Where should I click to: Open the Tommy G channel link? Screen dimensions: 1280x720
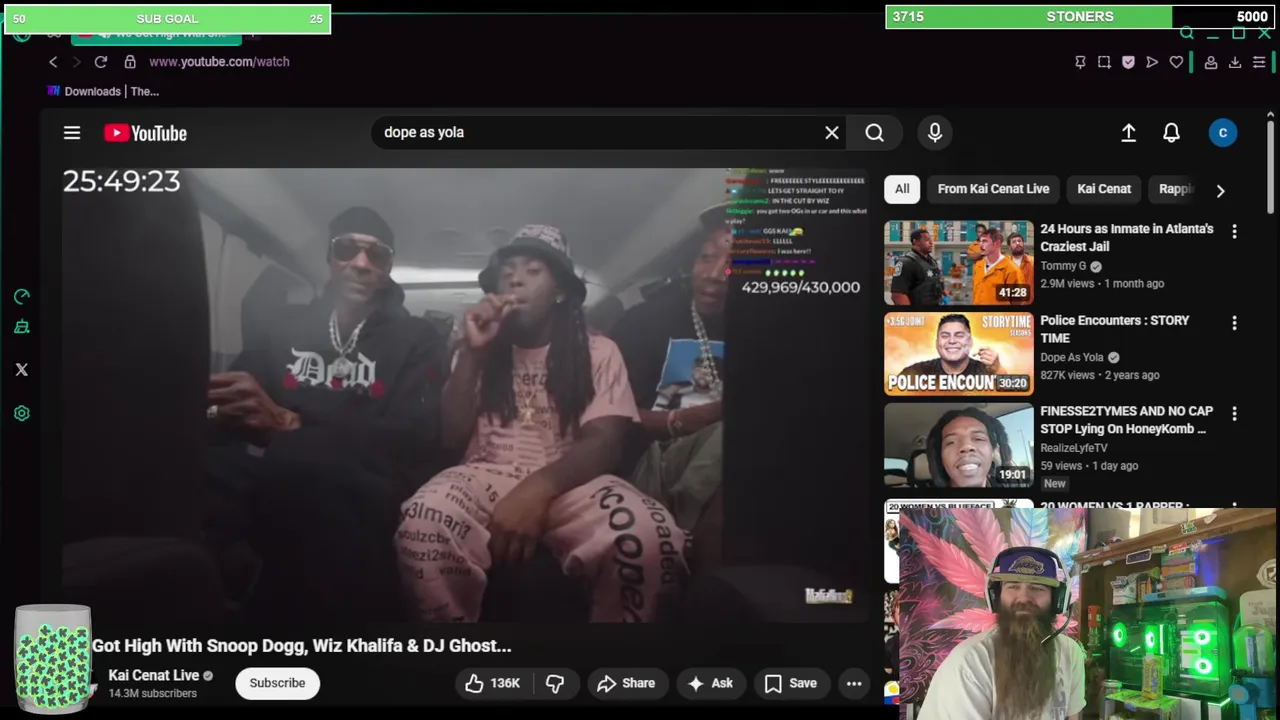[x=1063, y=266]
